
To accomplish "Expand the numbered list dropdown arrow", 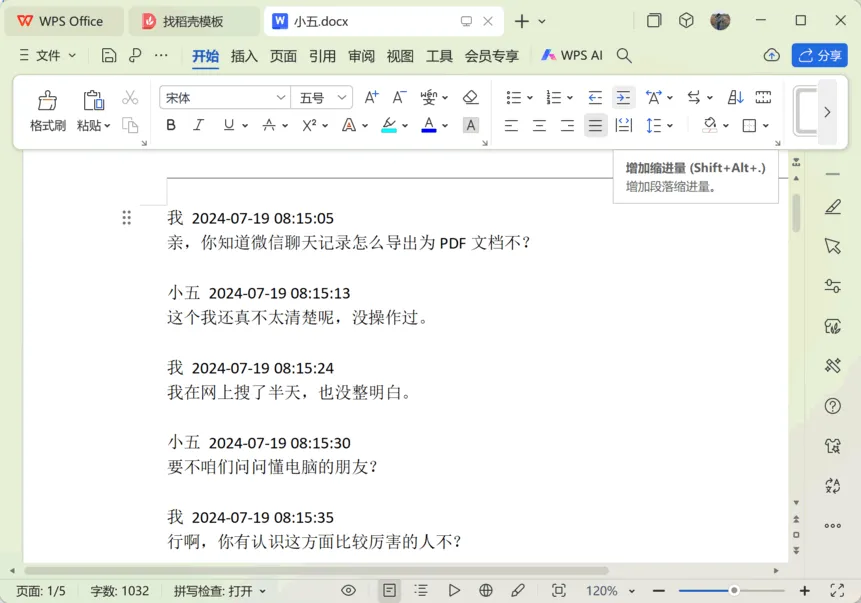I will click(569, 98).
